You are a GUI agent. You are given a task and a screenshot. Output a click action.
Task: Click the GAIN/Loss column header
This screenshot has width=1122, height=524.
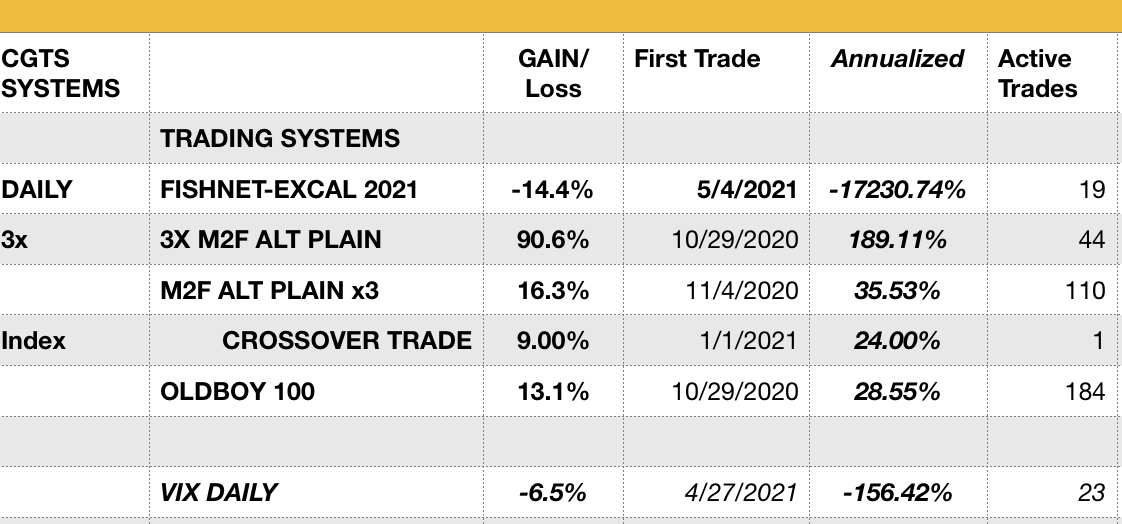click(x=553, y=74)
